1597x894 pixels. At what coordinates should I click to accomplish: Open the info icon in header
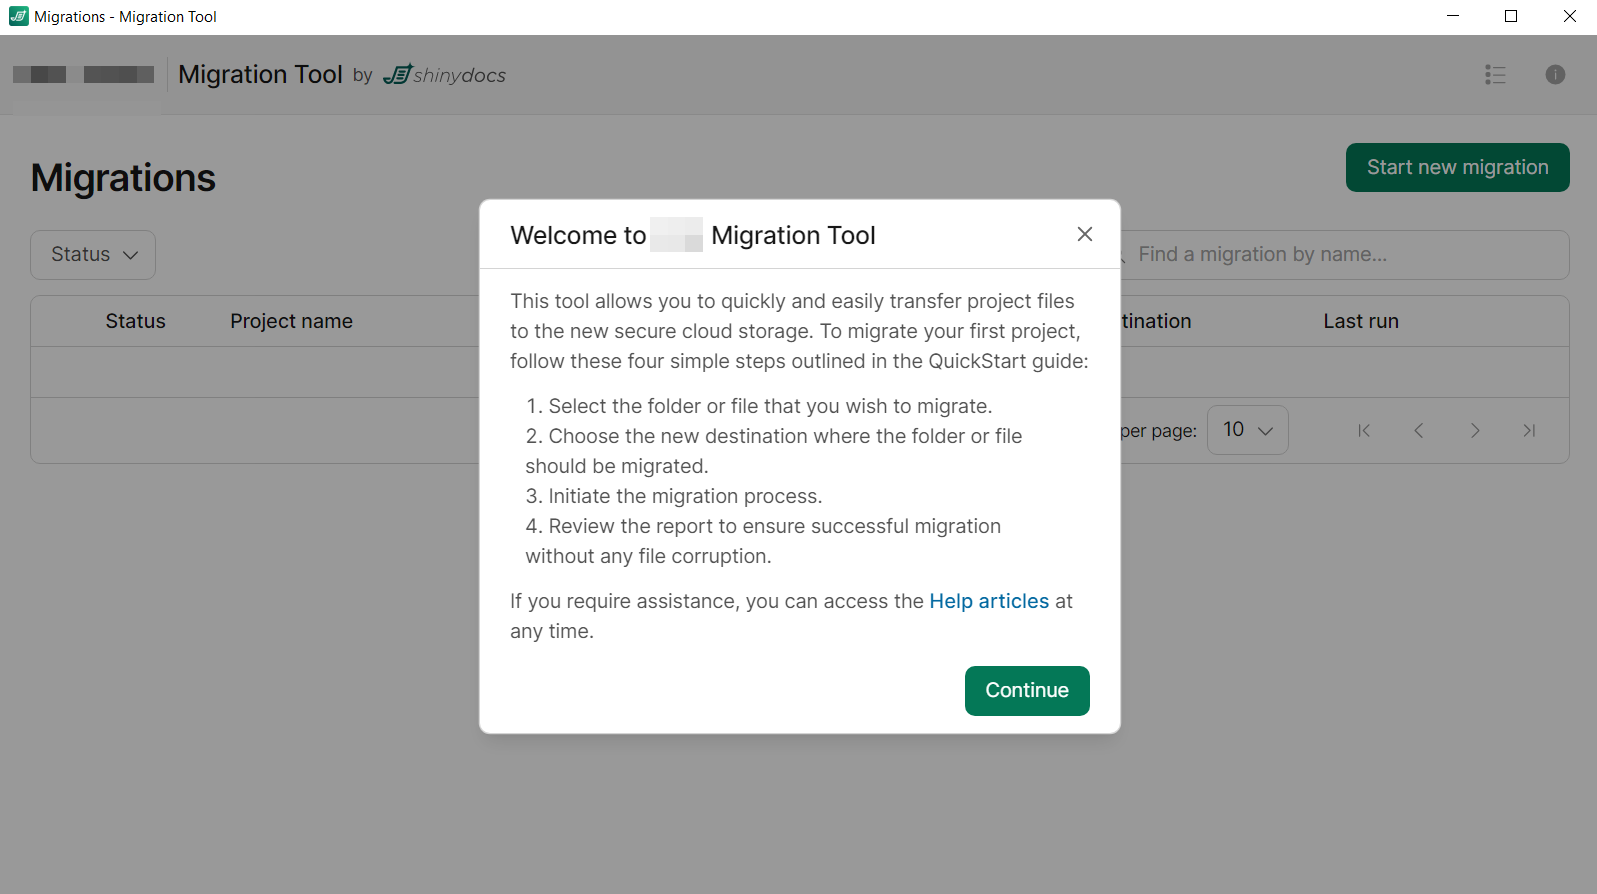(x=1554, y=75)
